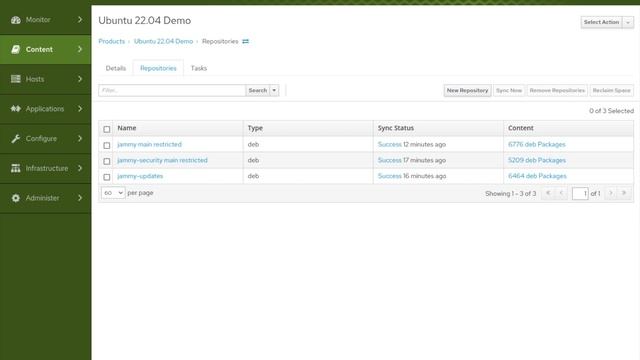Open the Search button dropdown arrow
The image size is (640, 360).
point(274,90)
